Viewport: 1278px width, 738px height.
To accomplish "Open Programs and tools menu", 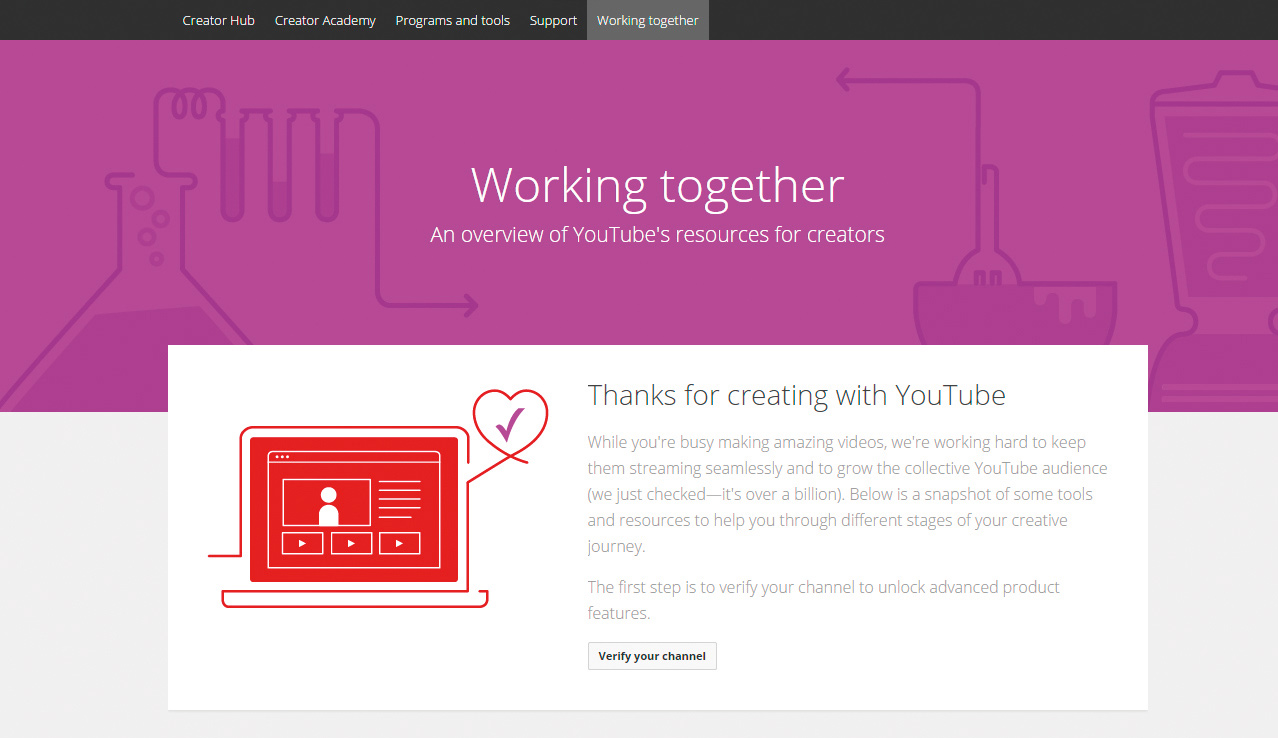I will click(x=452, y=20).
